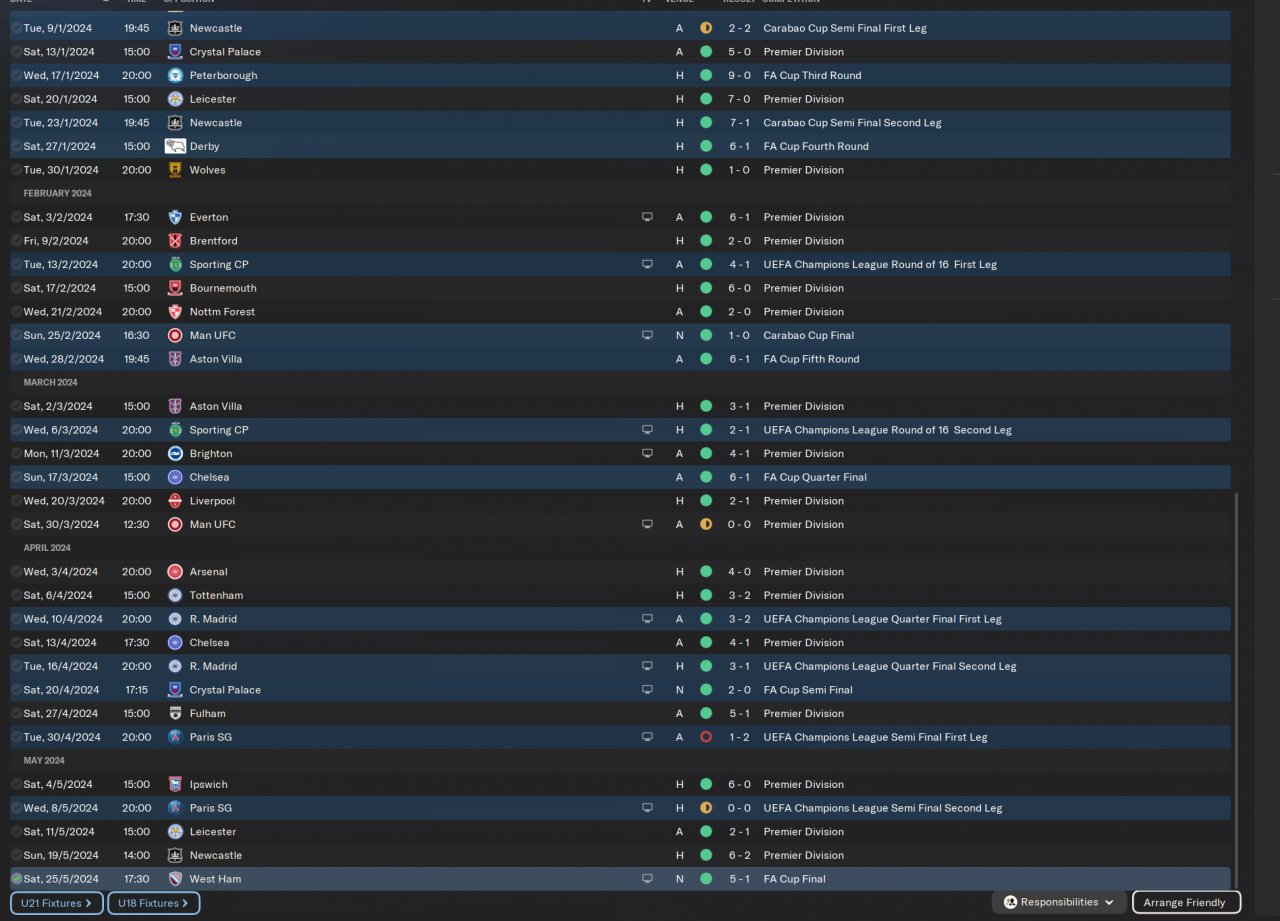Expand U18 Fixtures with its chevron
Screen dimensions: 1280x921
pos(185,903)
